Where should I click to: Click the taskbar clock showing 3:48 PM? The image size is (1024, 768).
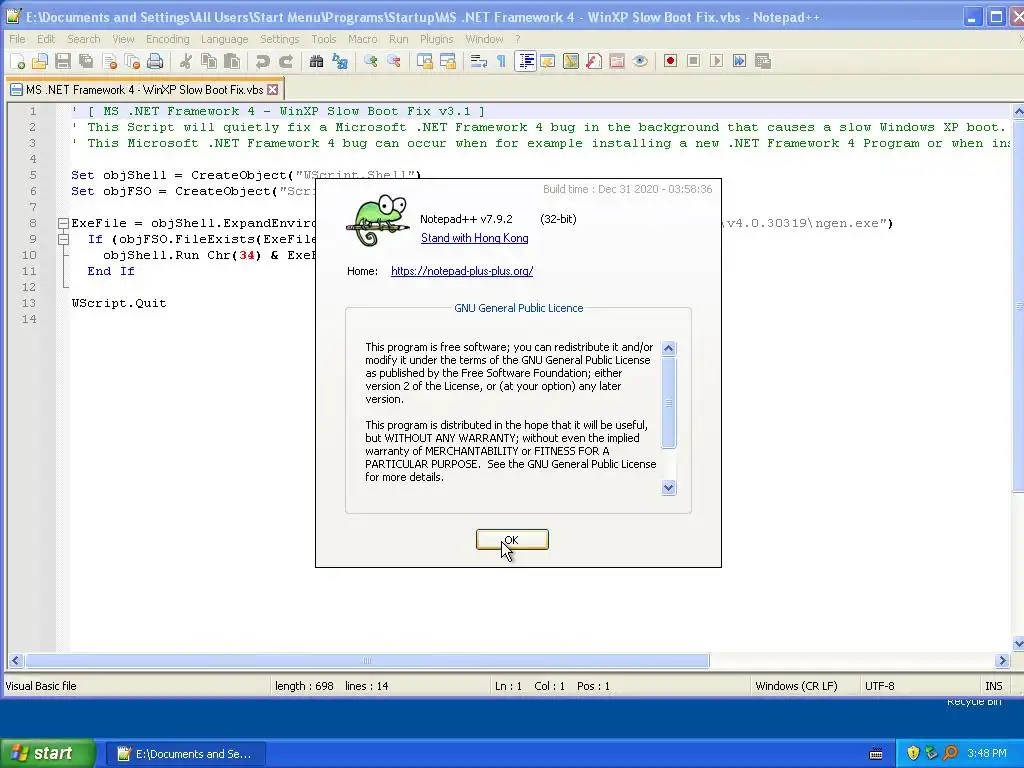click(x=987, y=754)
